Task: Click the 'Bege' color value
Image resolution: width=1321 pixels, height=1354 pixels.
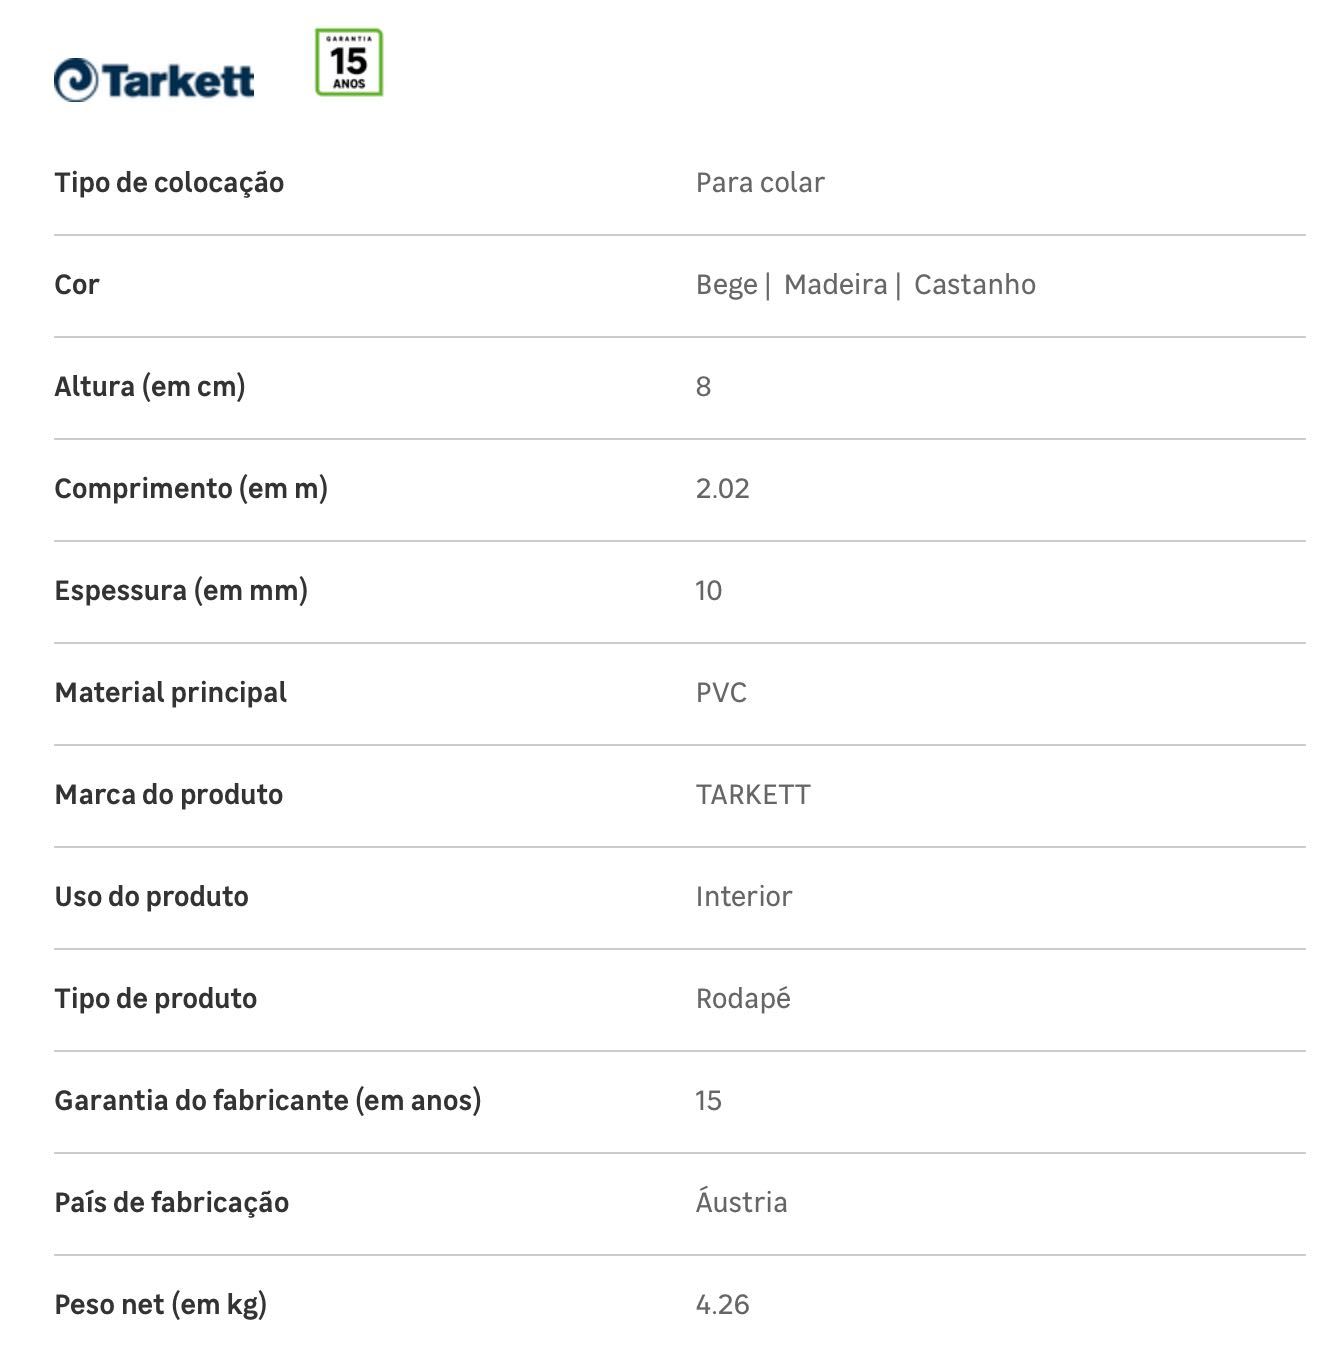Action: pyautogui.click(x=726, y=285)
